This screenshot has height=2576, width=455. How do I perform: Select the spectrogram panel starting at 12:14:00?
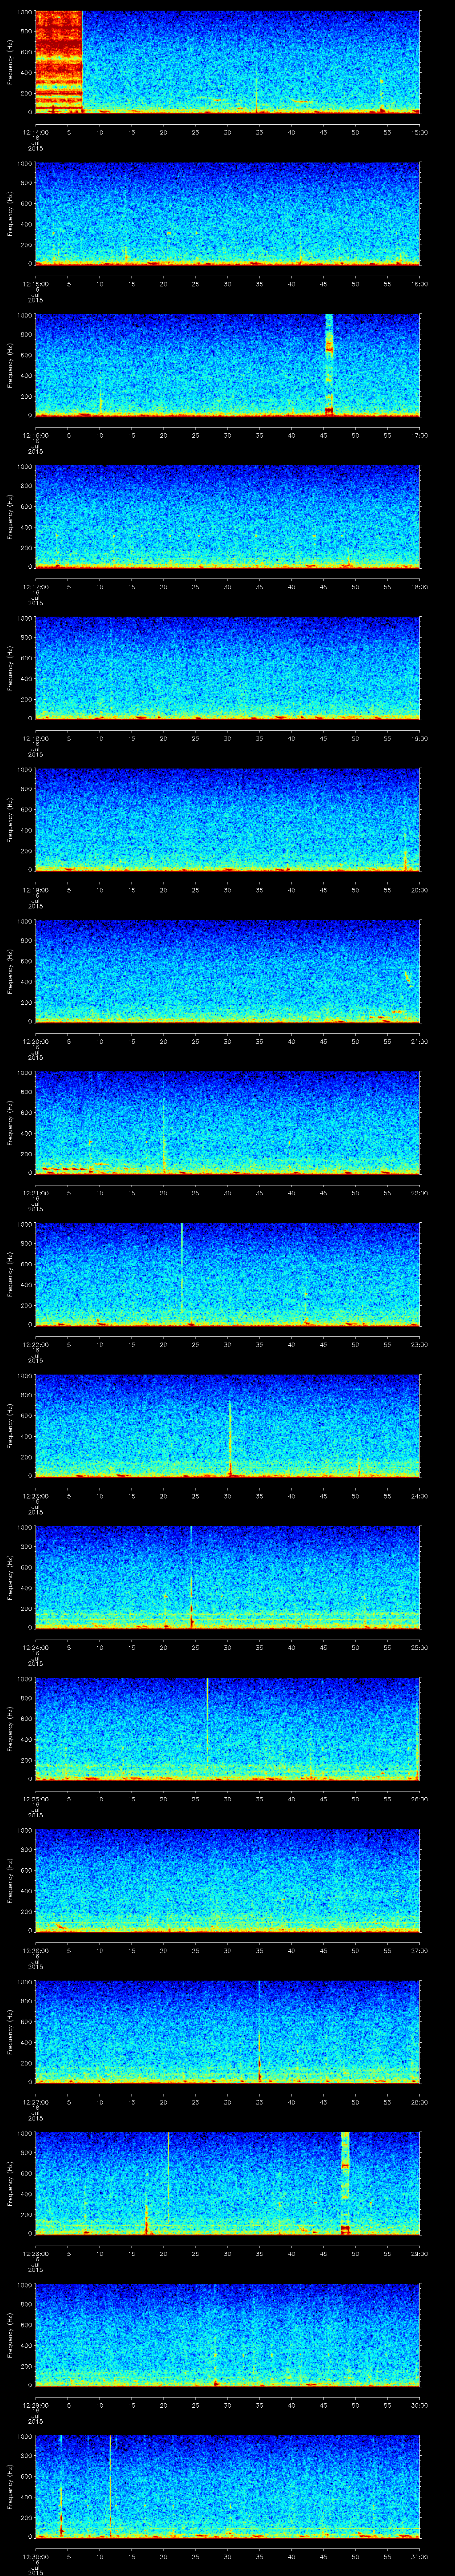[x=227, y=62]
